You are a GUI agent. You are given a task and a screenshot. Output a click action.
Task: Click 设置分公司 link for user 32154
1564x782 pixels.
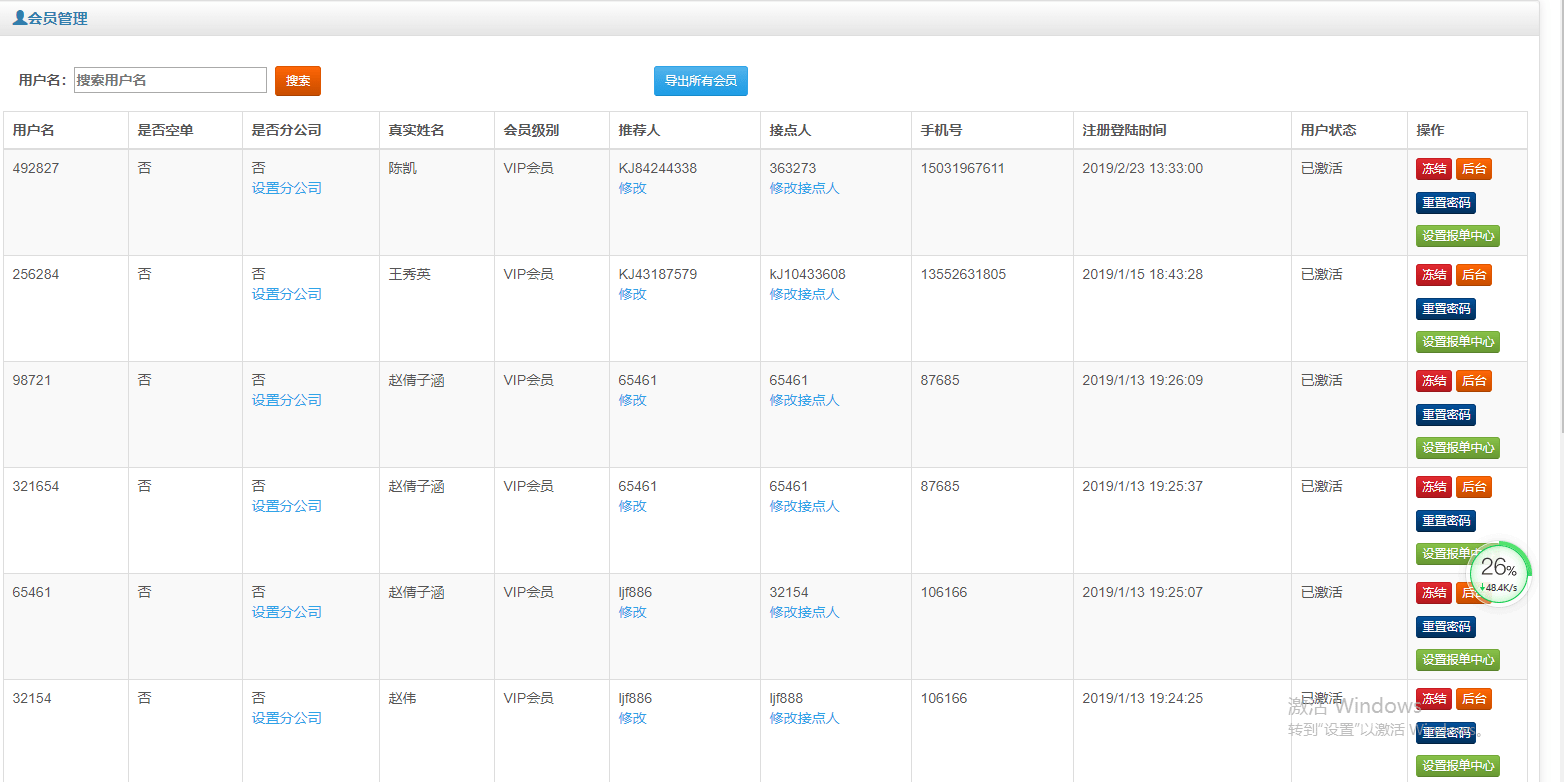pos(287,718)
